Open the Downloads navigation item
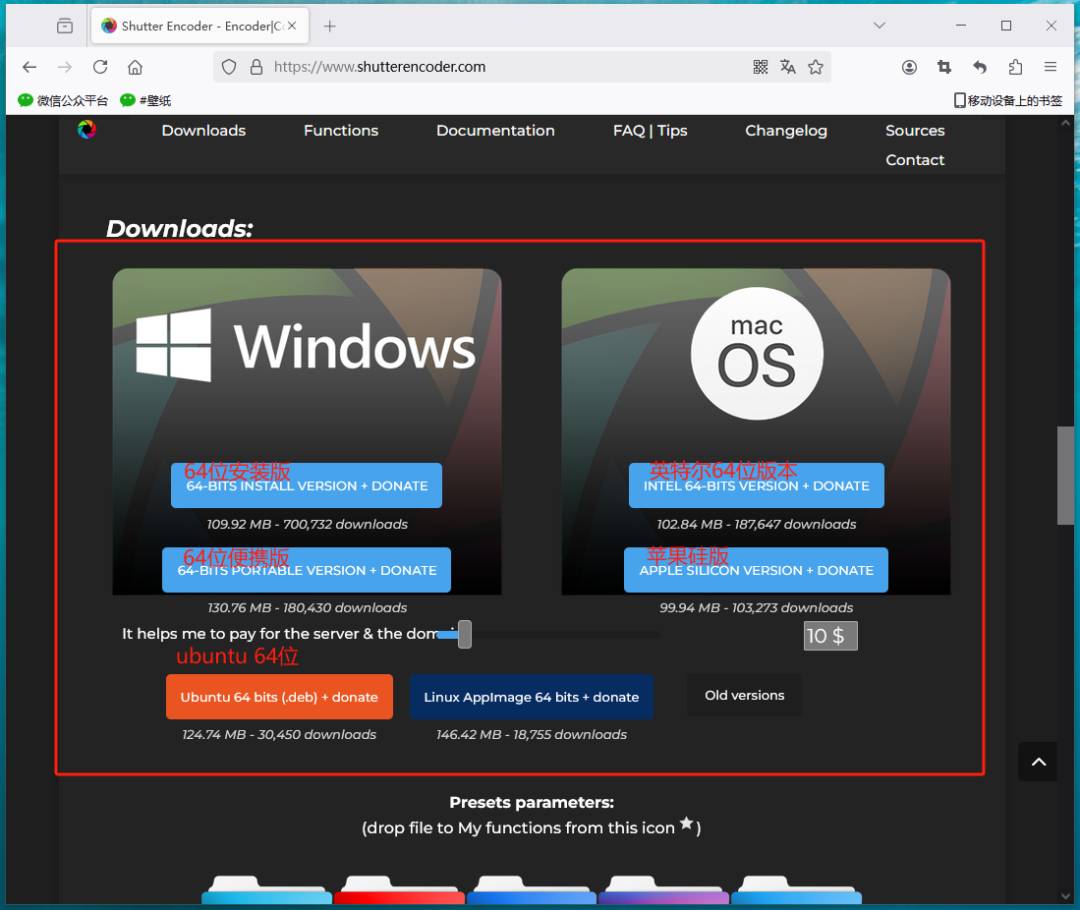 point(204,130)
